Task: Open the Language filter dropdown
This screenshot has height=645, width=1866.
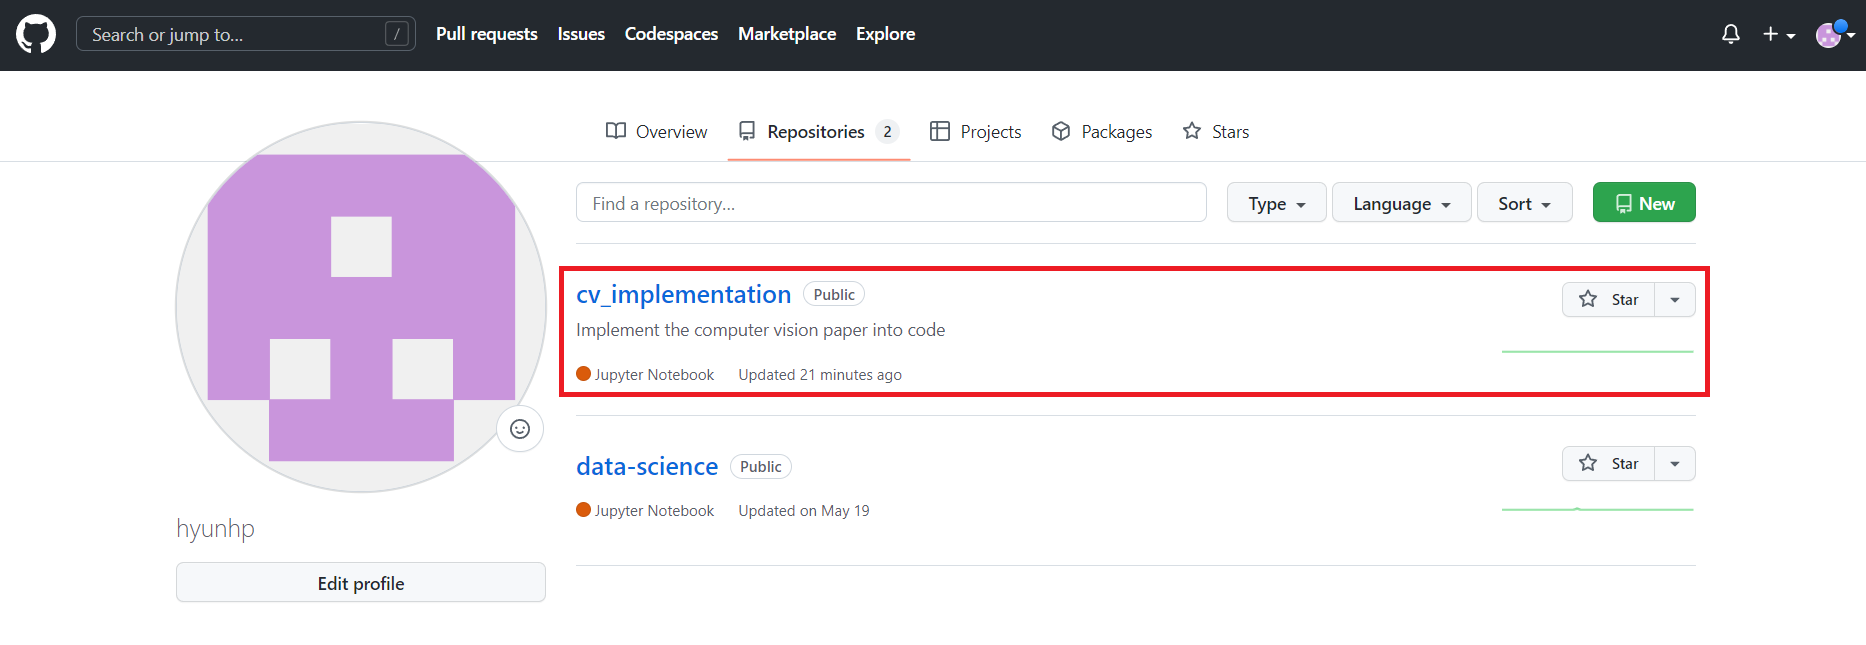Action: (1401, 203)
